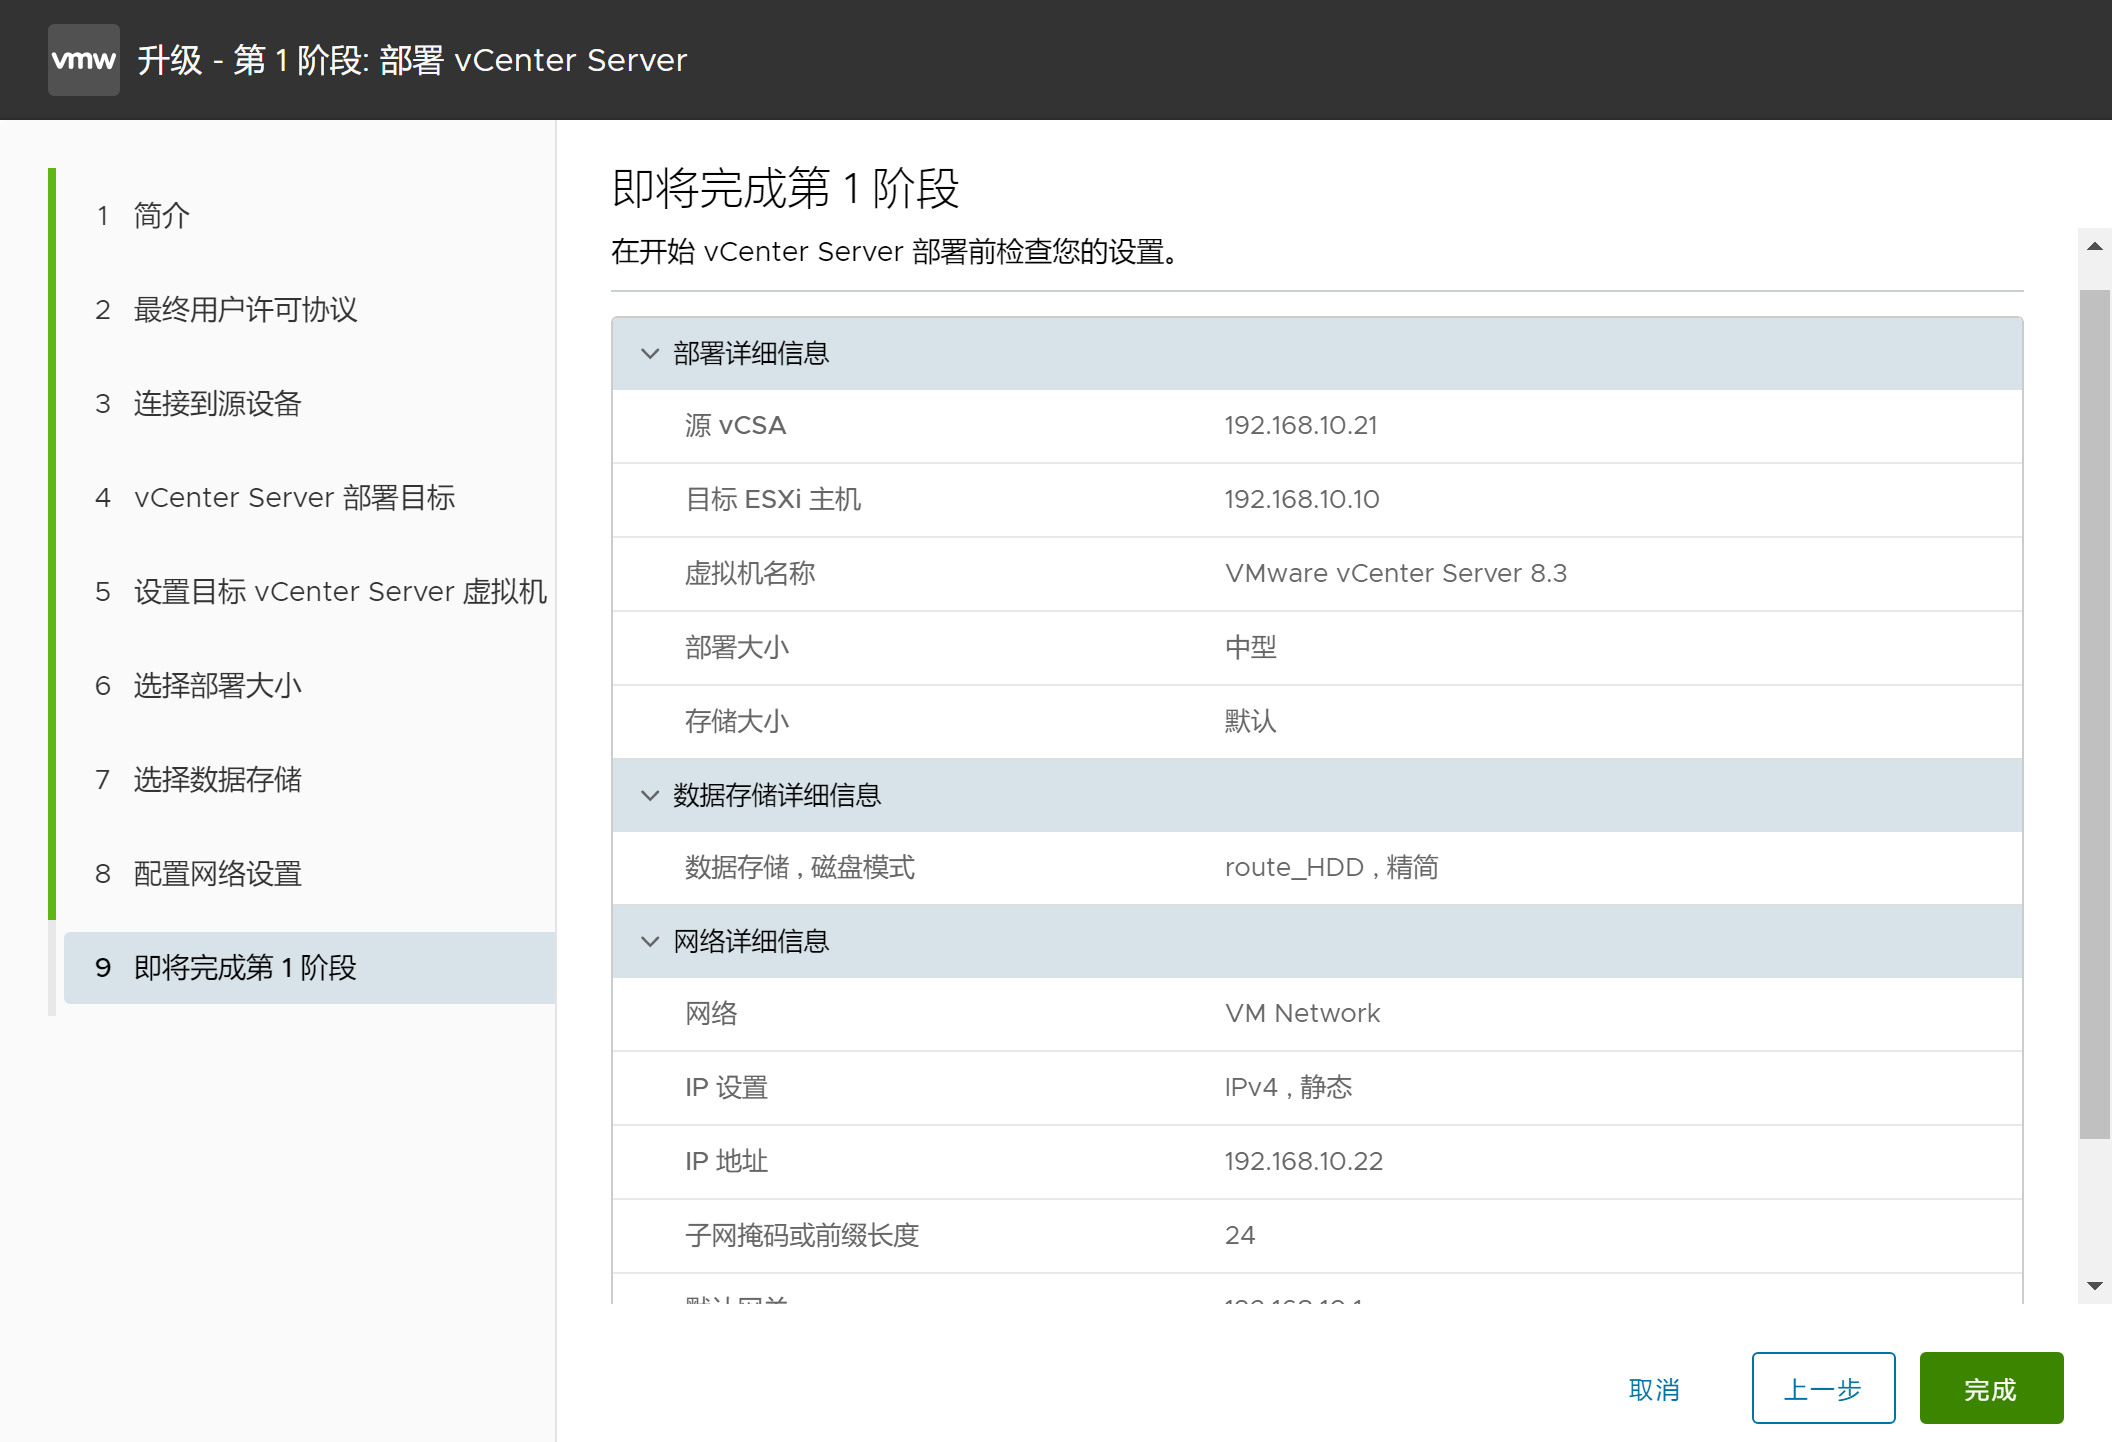Click the IP setting value IPv4，静态
Image resolution: width=2112 pixels, height=1442 pixels.
[x=1288, y=1088]
